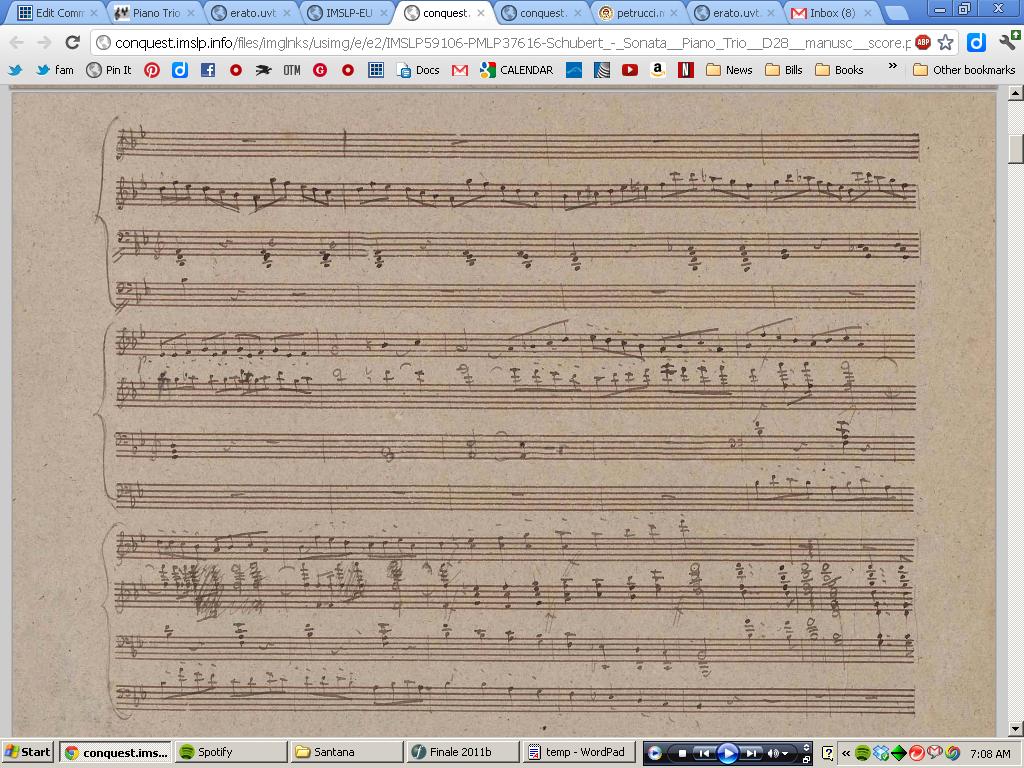Open the AdBlock Plus extension icon
This screenshot has height=768, width=1024.
pyautogui.click(x=923, y=43)
